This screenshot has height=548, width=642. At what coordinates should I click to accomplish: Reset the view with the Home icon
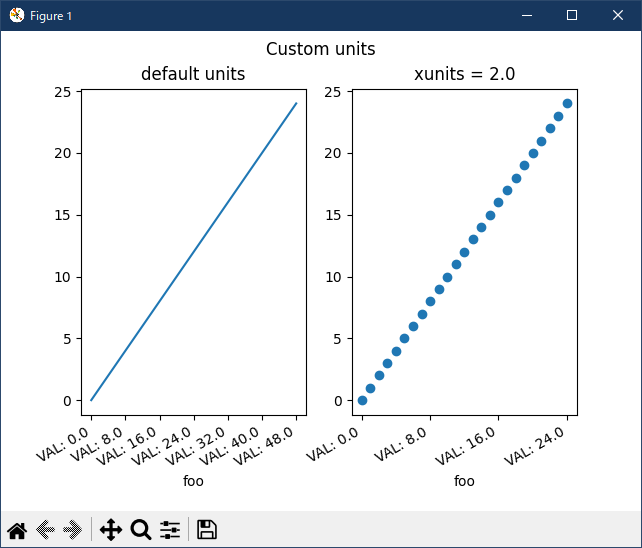(x=17, y=530)
